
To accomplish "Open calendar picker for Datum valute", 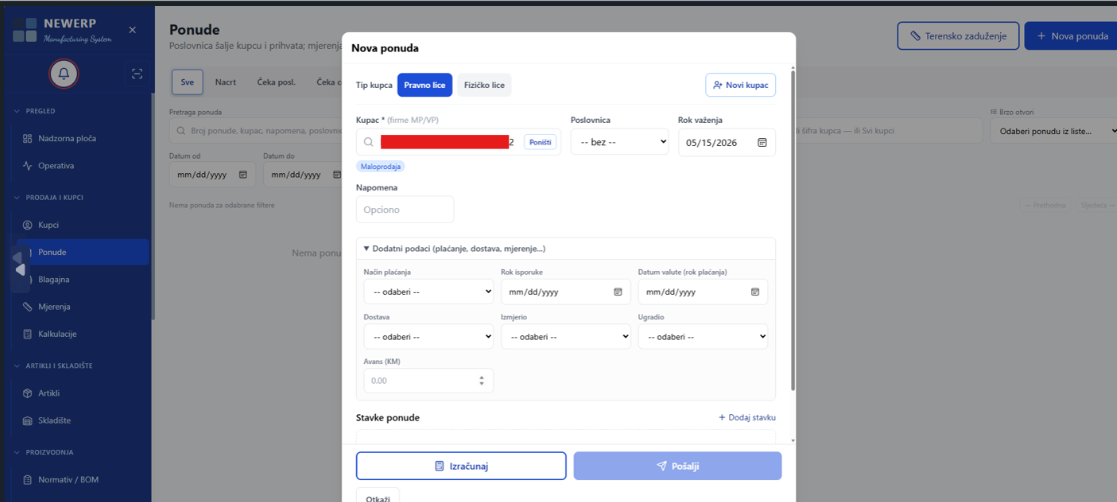I will click(755, 292).
